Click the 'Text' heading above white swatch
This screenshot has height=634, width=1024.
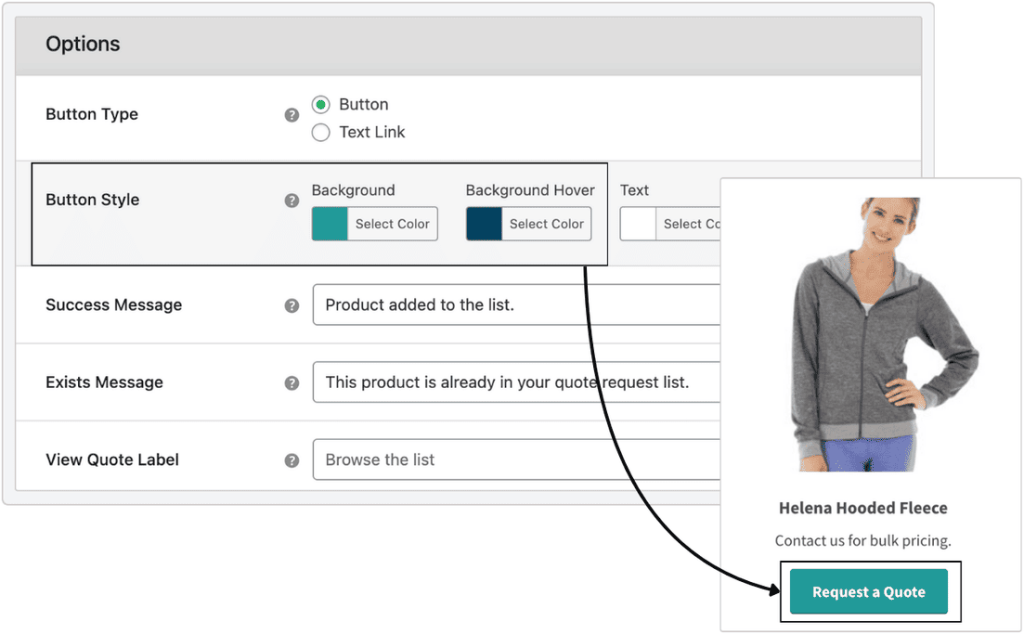coord(634,190)
